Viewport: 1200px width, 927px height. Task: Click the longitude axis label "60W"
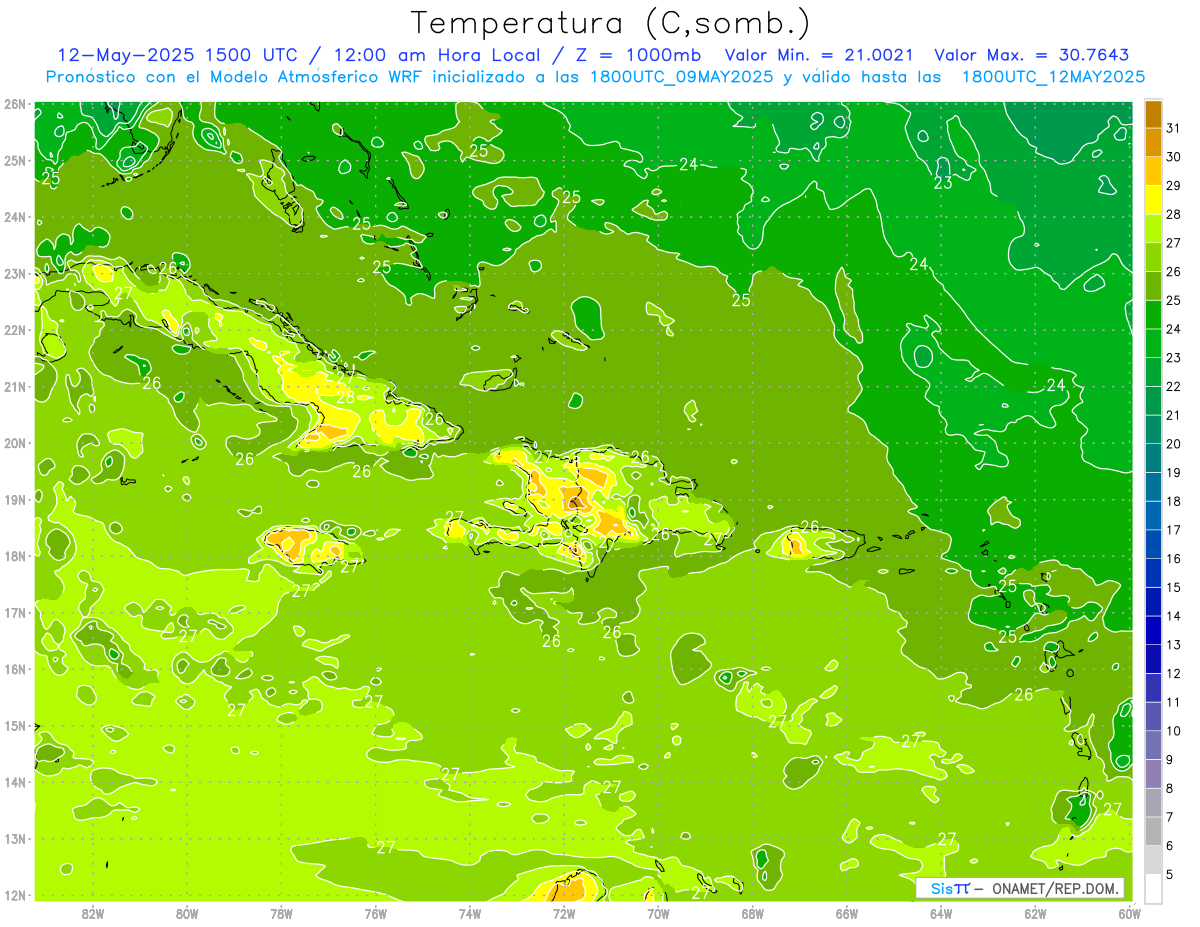[x=1130, y=914]
